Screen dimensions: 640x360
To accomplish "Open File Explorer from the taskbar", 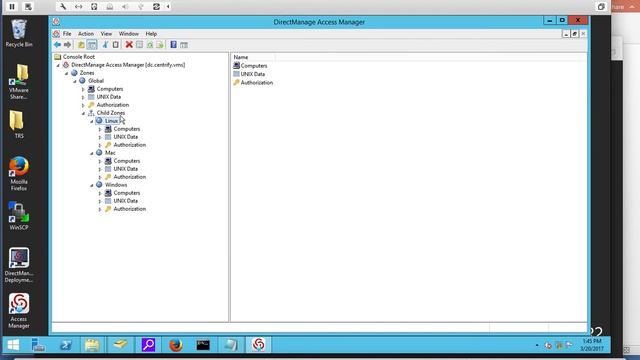I will coord(92,345).
